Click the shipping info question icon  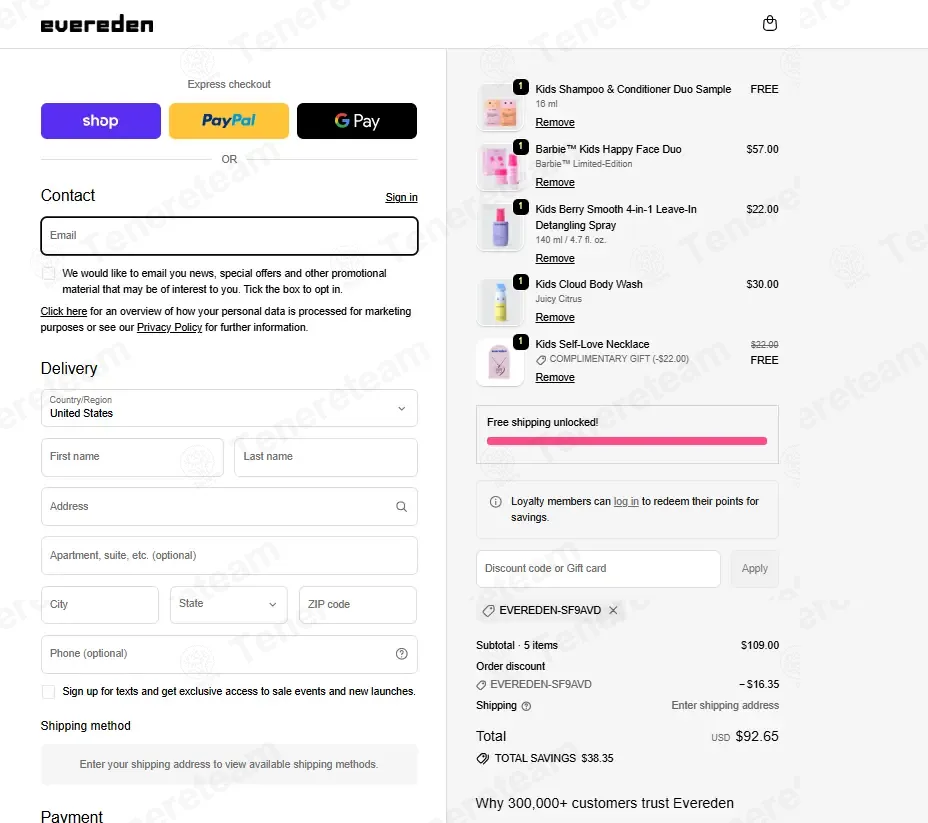click(526, 706)
